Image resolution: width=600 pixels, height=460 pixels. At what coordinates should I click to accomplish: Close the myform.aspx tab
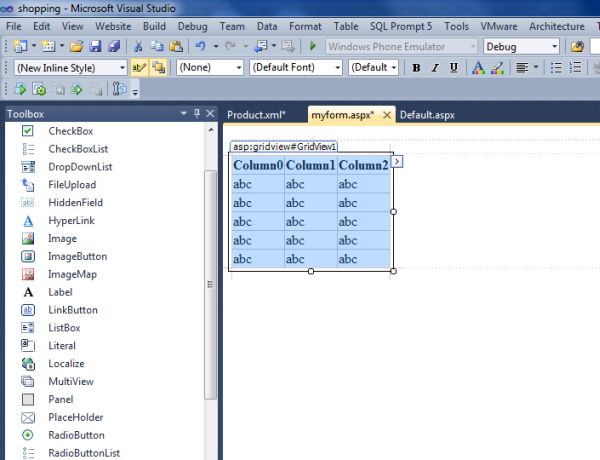click(387, 115)
